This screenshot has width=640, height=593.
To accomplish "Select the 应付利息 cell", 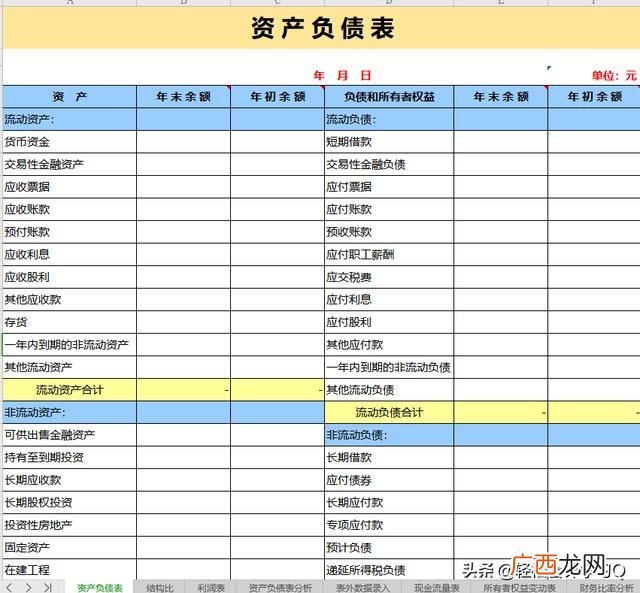I will click(389, 300).
